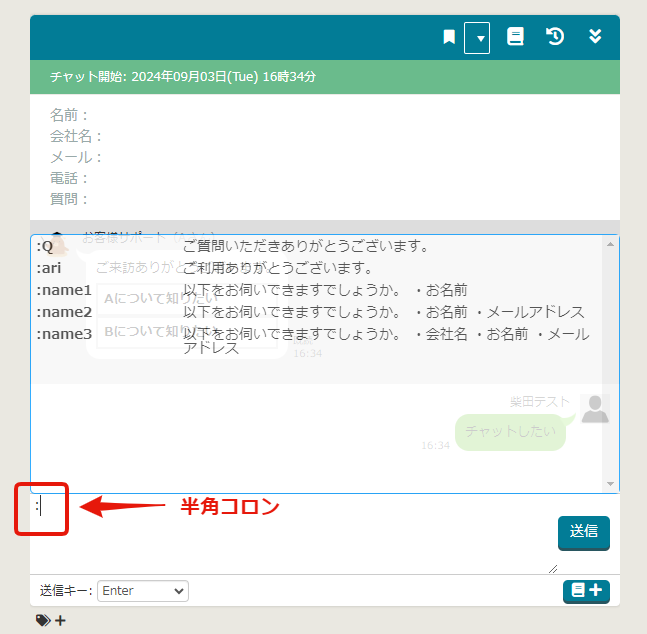Select the :Q canned response suggestion
Image resolution: width=647 pixels, height=634 pixels.
(x=300, y=247)
